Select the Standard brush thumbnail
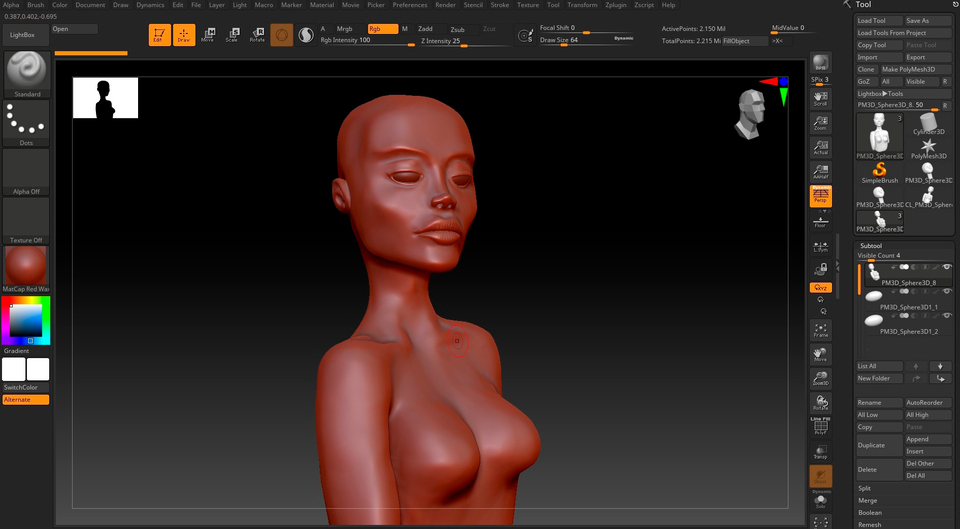This screenshot has width=960, height=529. (x=26, y=70)
